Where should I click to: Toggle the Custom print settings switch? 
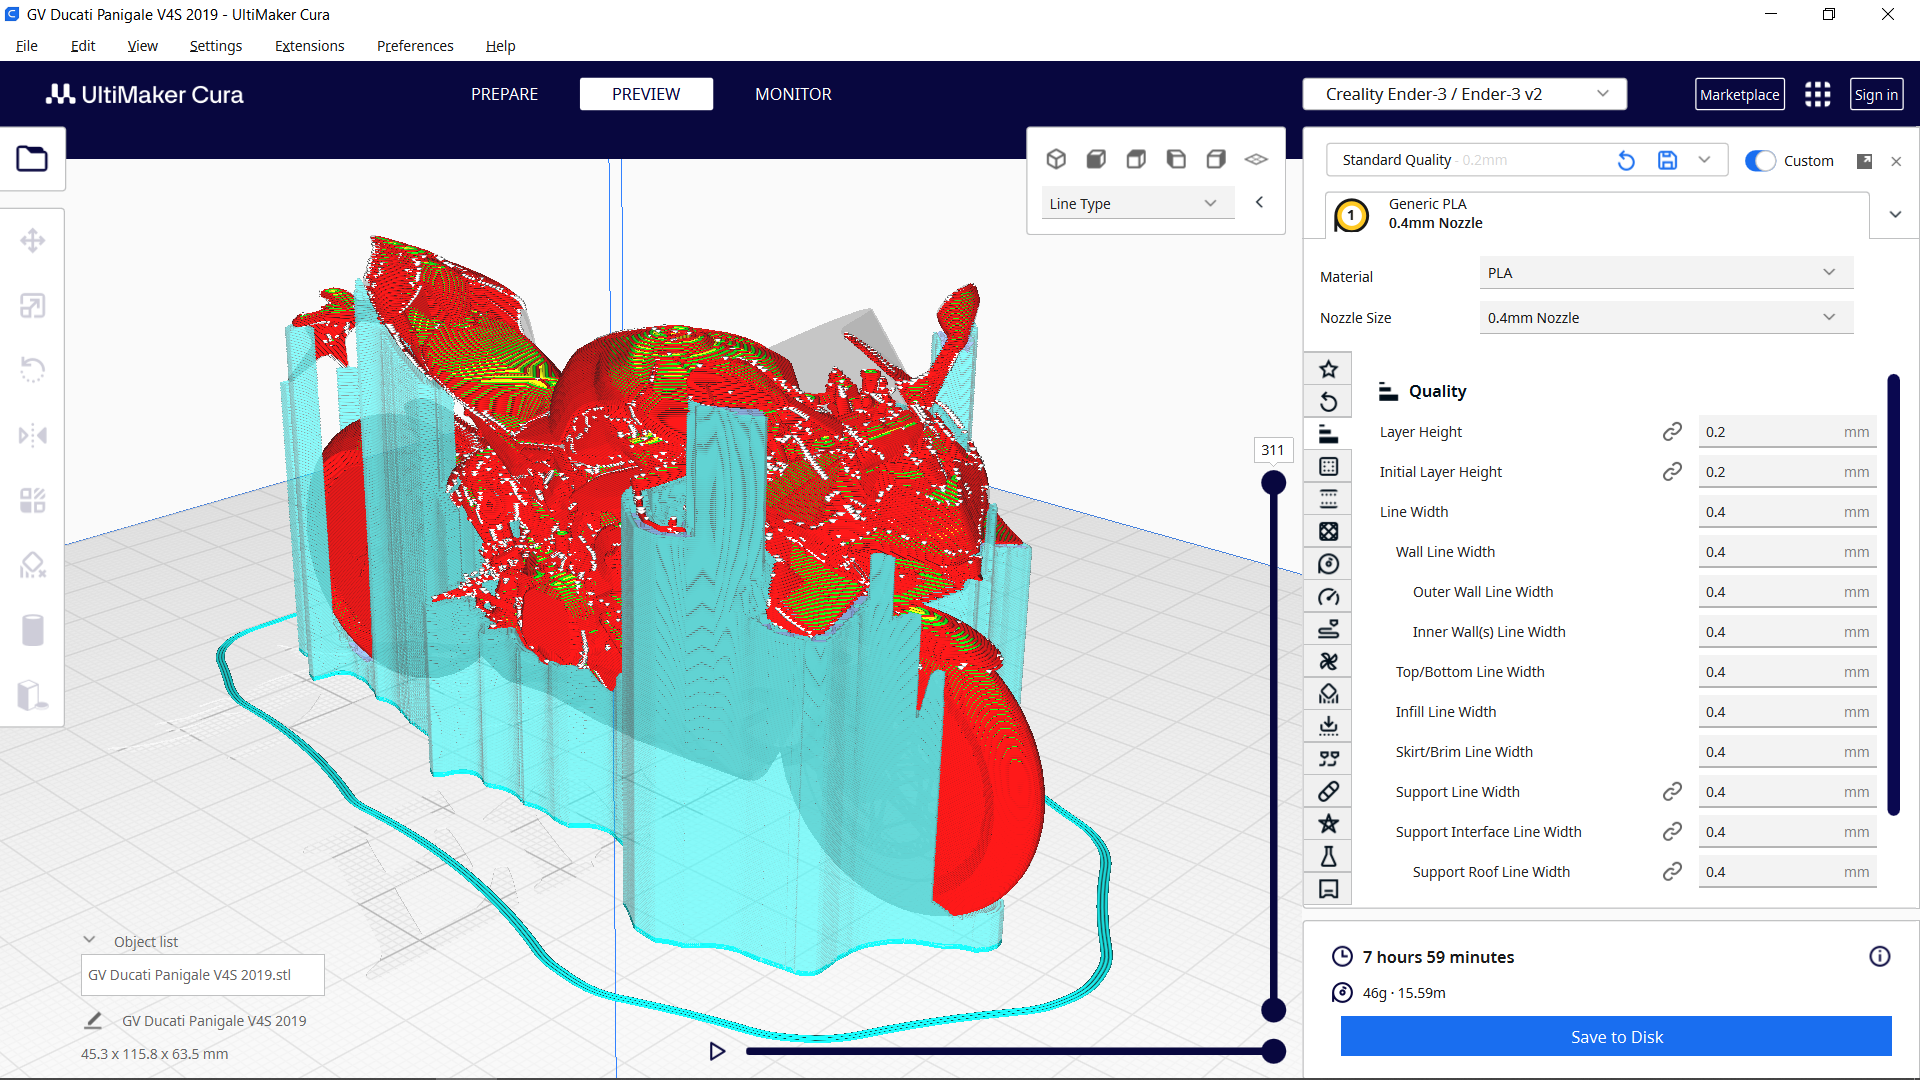click(x=1759, y=160)
